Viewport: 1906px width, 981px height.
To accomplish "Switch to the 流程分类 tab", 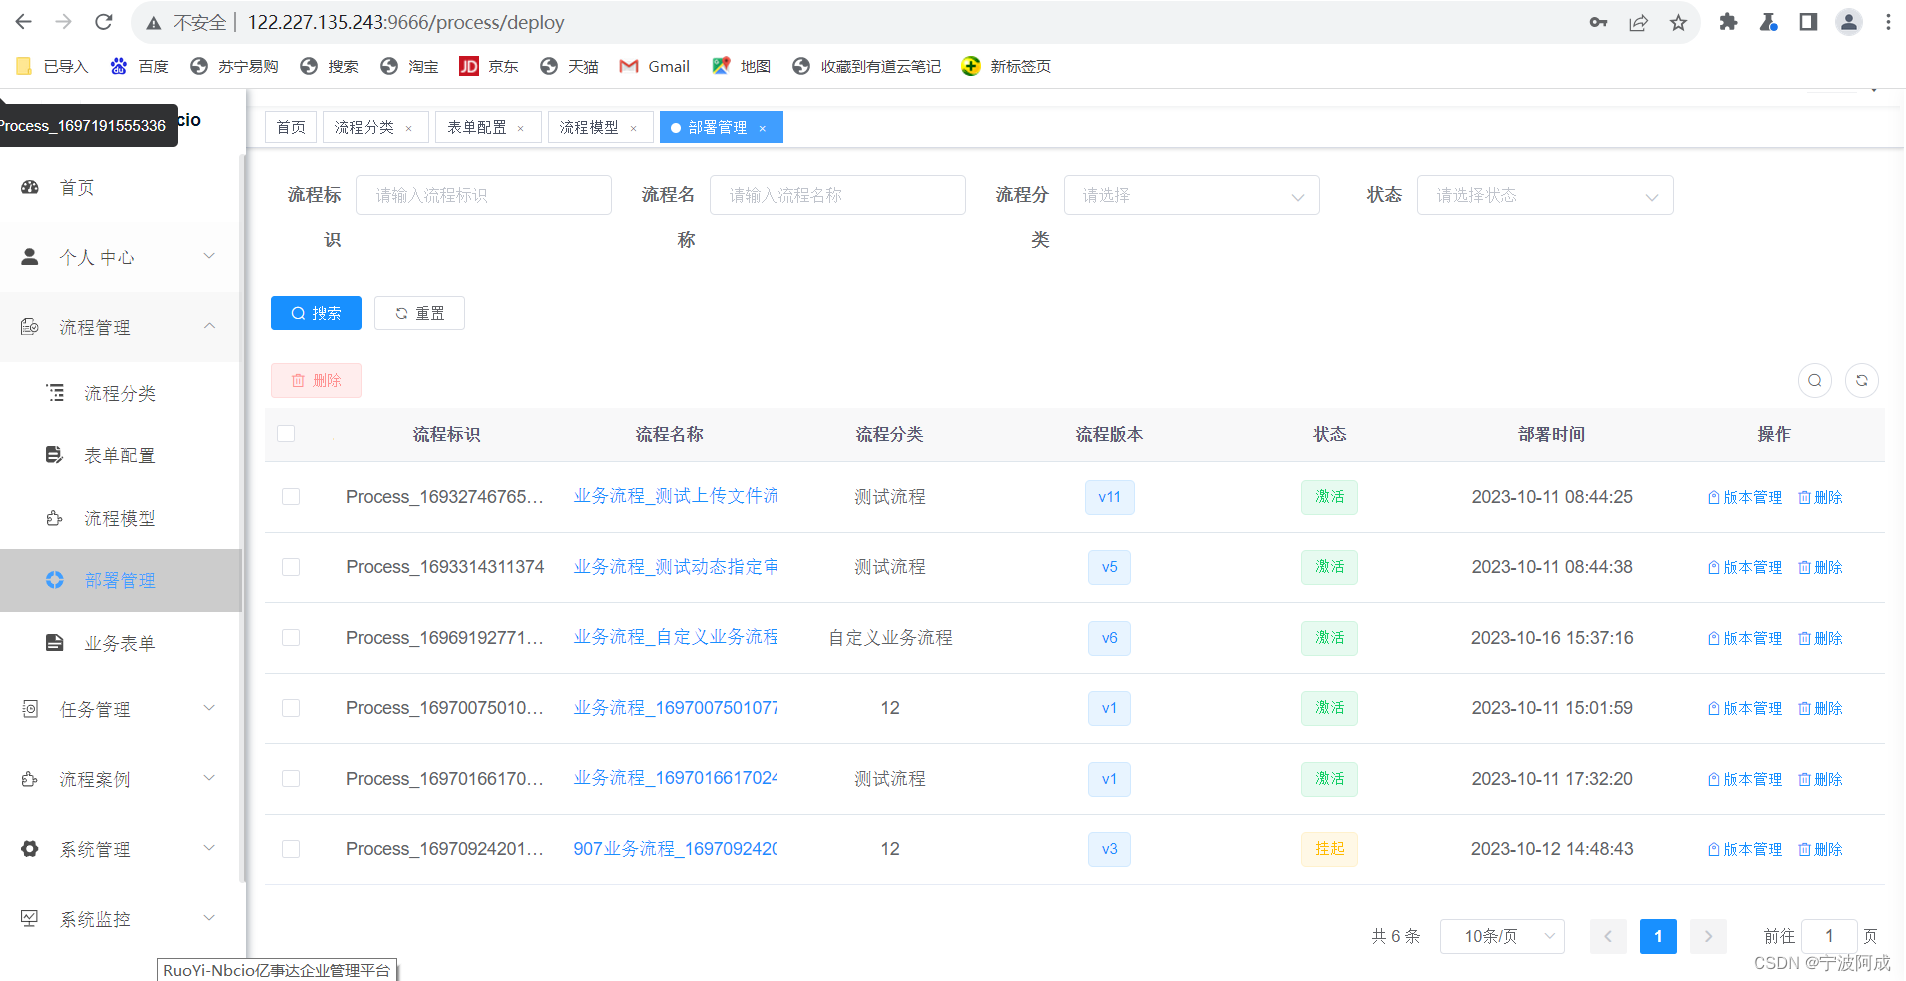I will (x=375, y=127).
